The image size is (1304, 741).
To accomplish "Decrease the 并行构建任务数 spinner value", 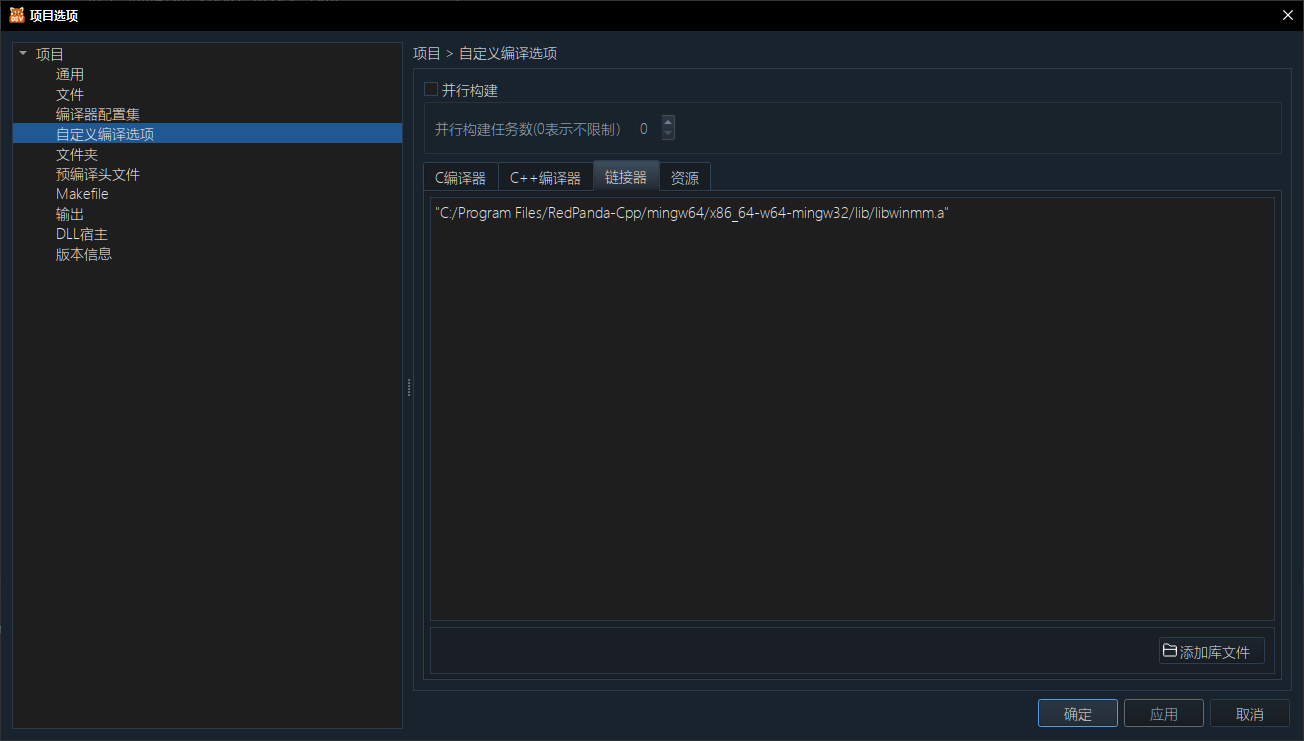I will pyautogui.click(x=668, y=134).
